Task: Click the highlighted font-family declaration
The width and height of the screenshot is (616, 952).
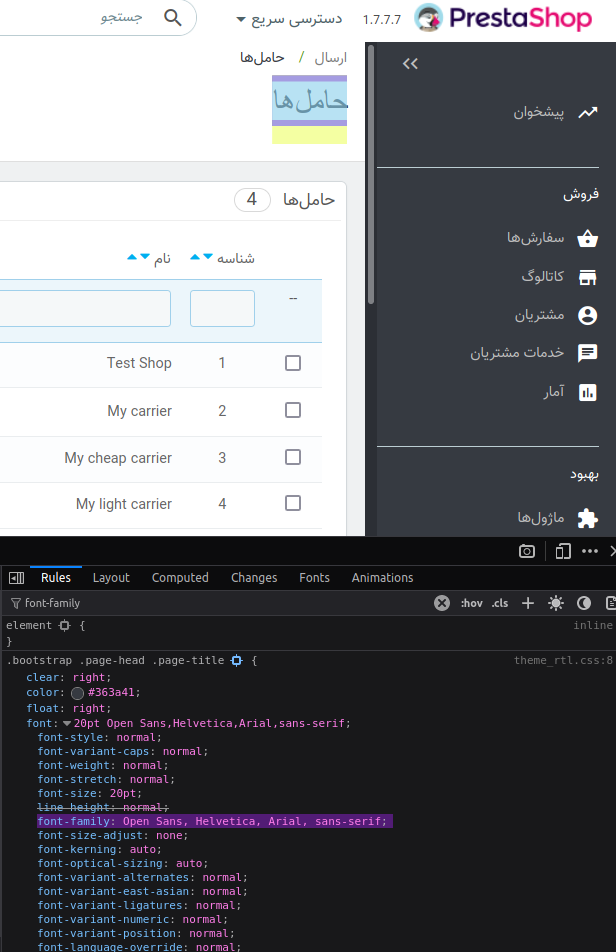Action: coord(215,821)
